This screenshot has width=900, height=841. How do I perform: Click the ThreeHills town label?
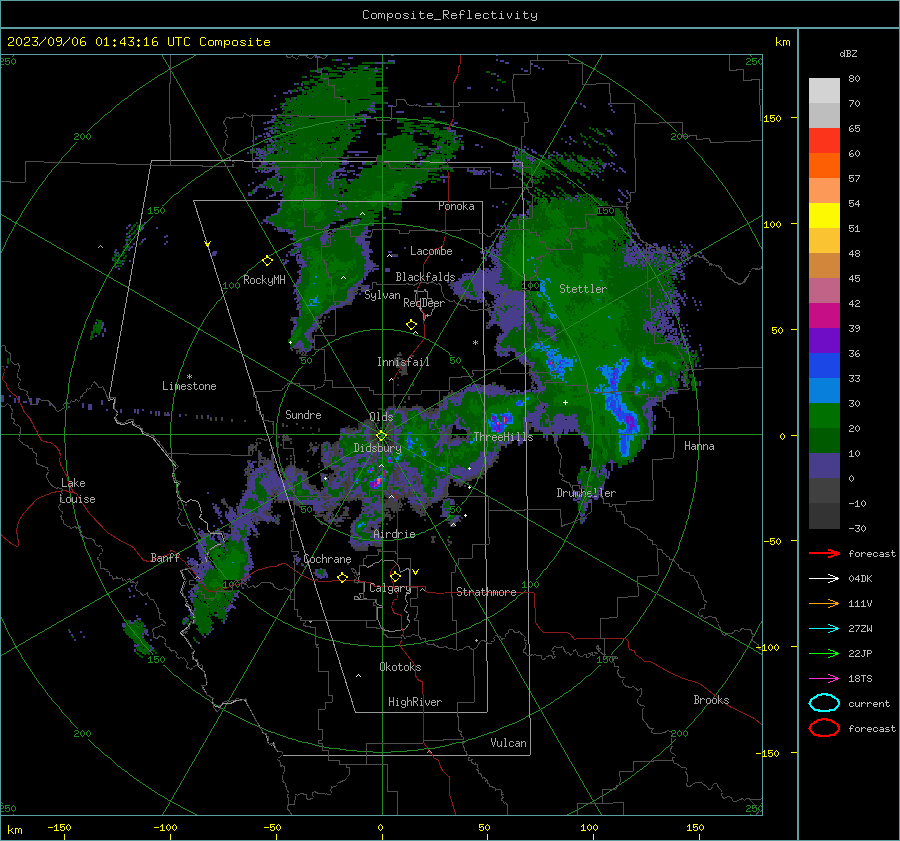coord(503,437)
